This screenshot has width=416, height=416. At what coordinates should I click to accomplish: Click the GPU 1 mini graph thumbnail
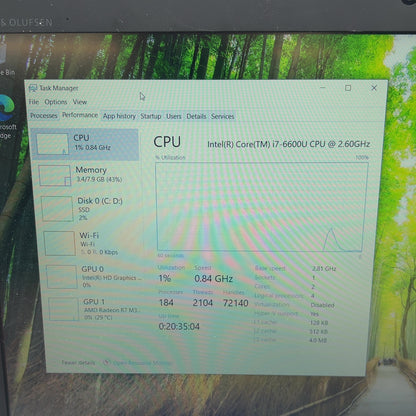(x=64, y=309)
